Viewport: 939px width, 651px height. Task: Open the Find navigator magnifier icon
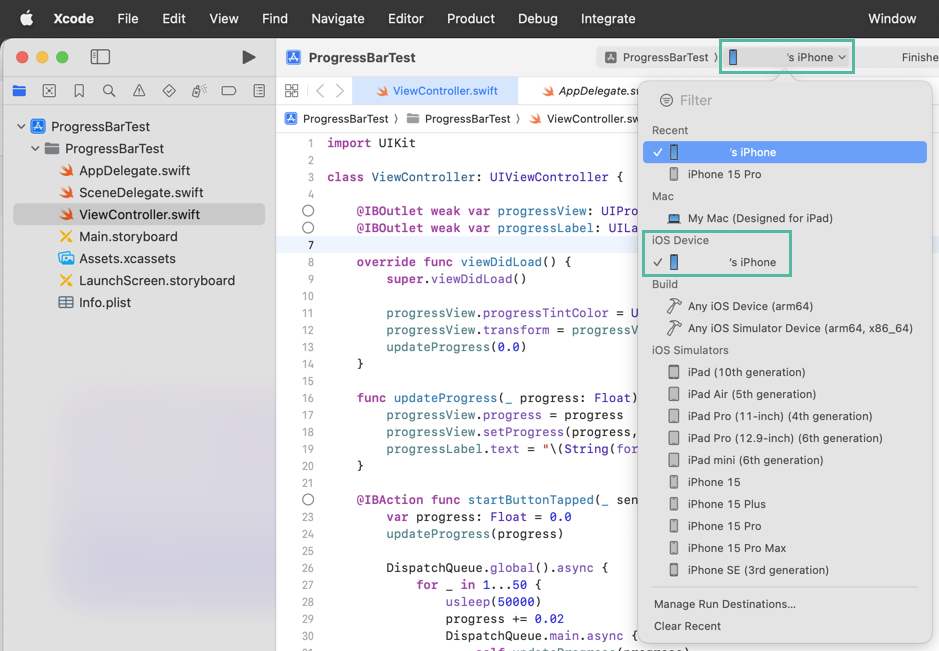[108, 91]
